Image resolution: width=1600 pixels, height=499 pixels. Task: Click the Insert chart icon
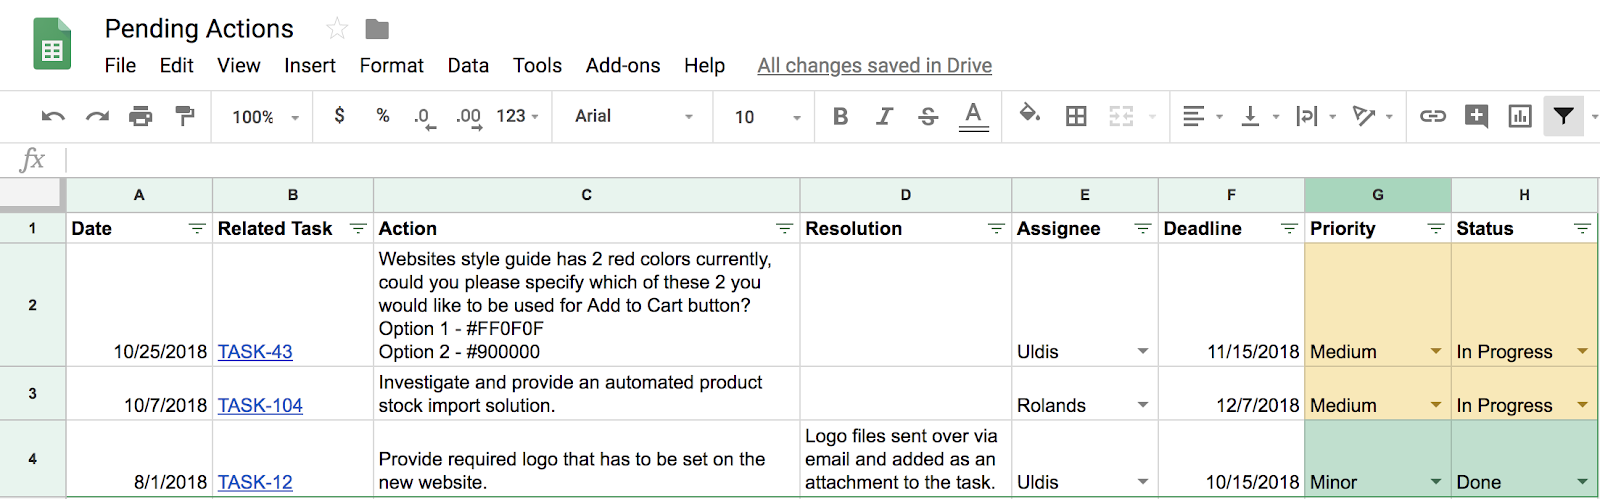pyautogui.click(x=1520, y=117)
